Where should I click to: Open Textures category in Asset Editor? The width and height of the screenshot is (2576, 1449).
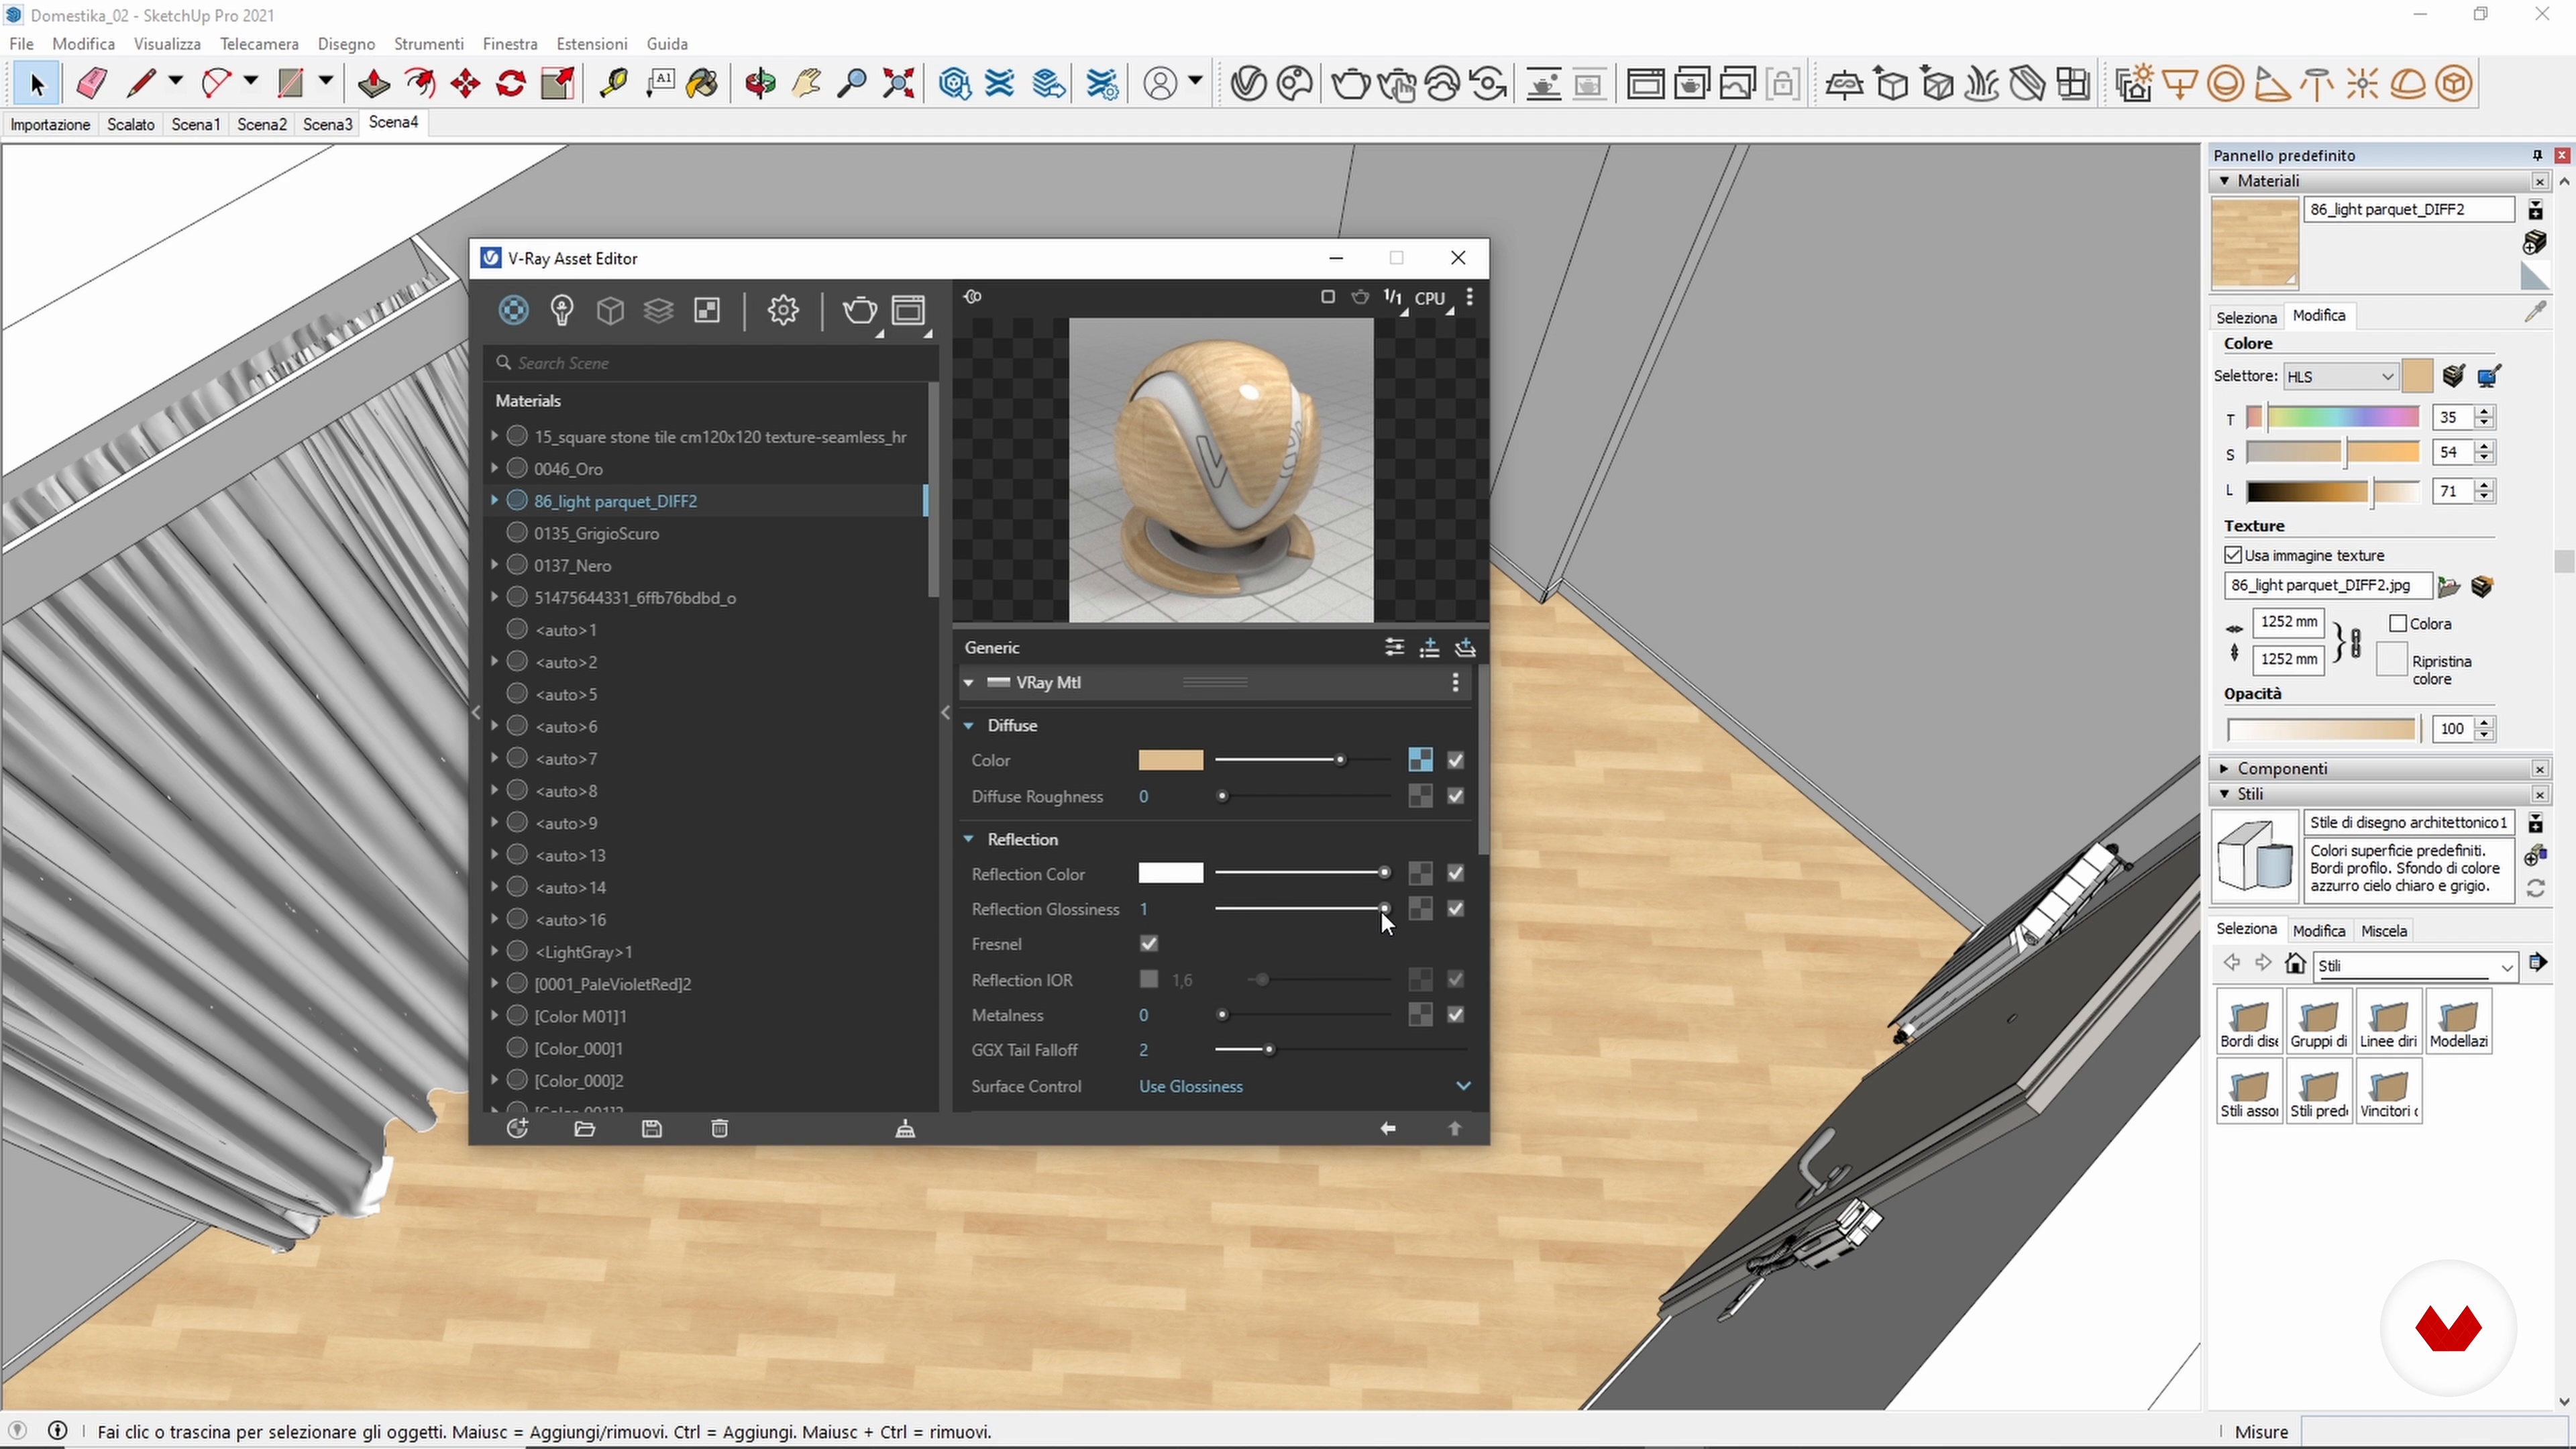click(707, 311)
